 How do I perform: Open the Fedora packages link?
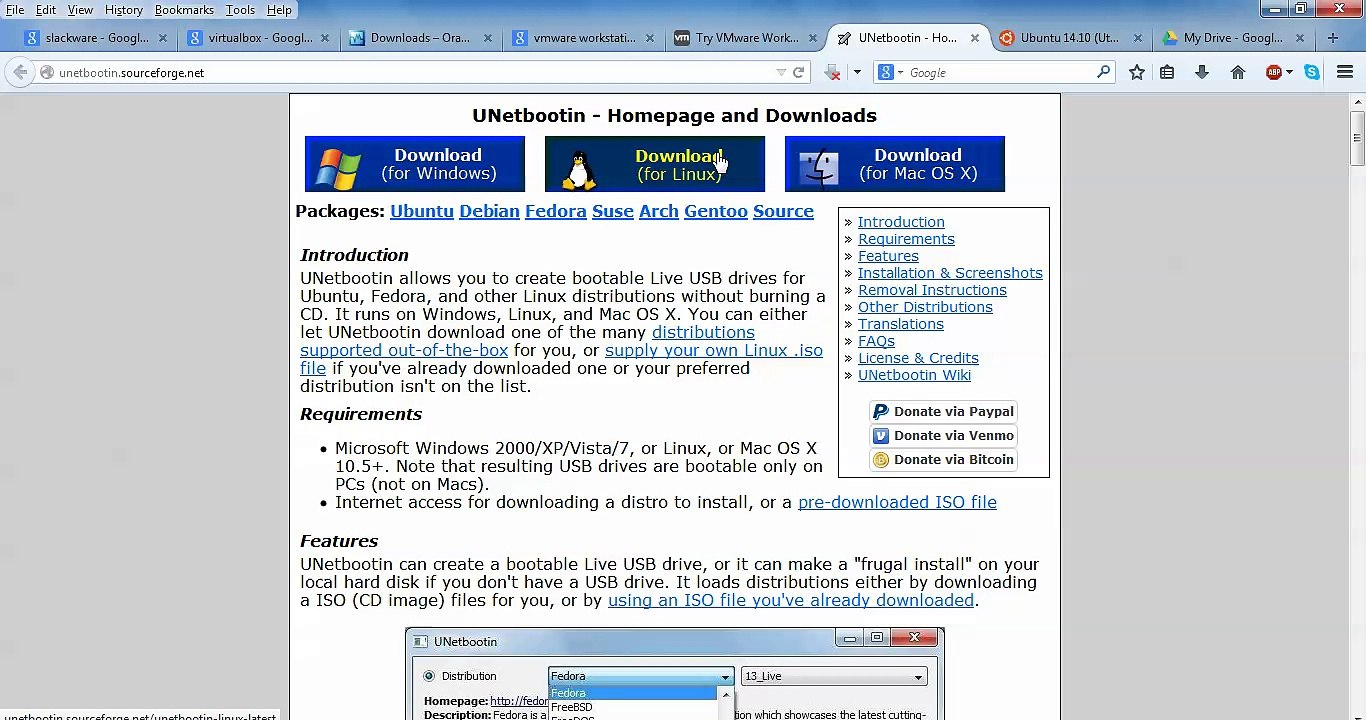556,211
